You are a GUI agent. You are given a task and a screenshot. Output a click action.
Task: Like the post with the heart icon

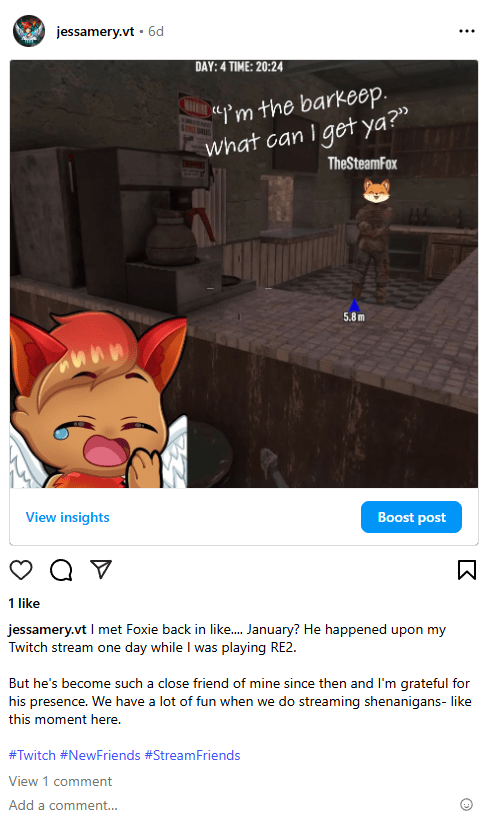[21, 570]
